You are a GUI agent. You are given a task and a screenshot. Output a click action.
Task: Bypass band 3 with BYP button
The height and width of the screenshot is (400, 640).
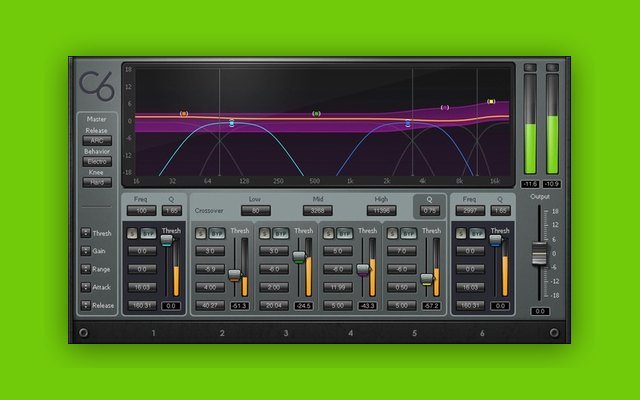[281, 233]
